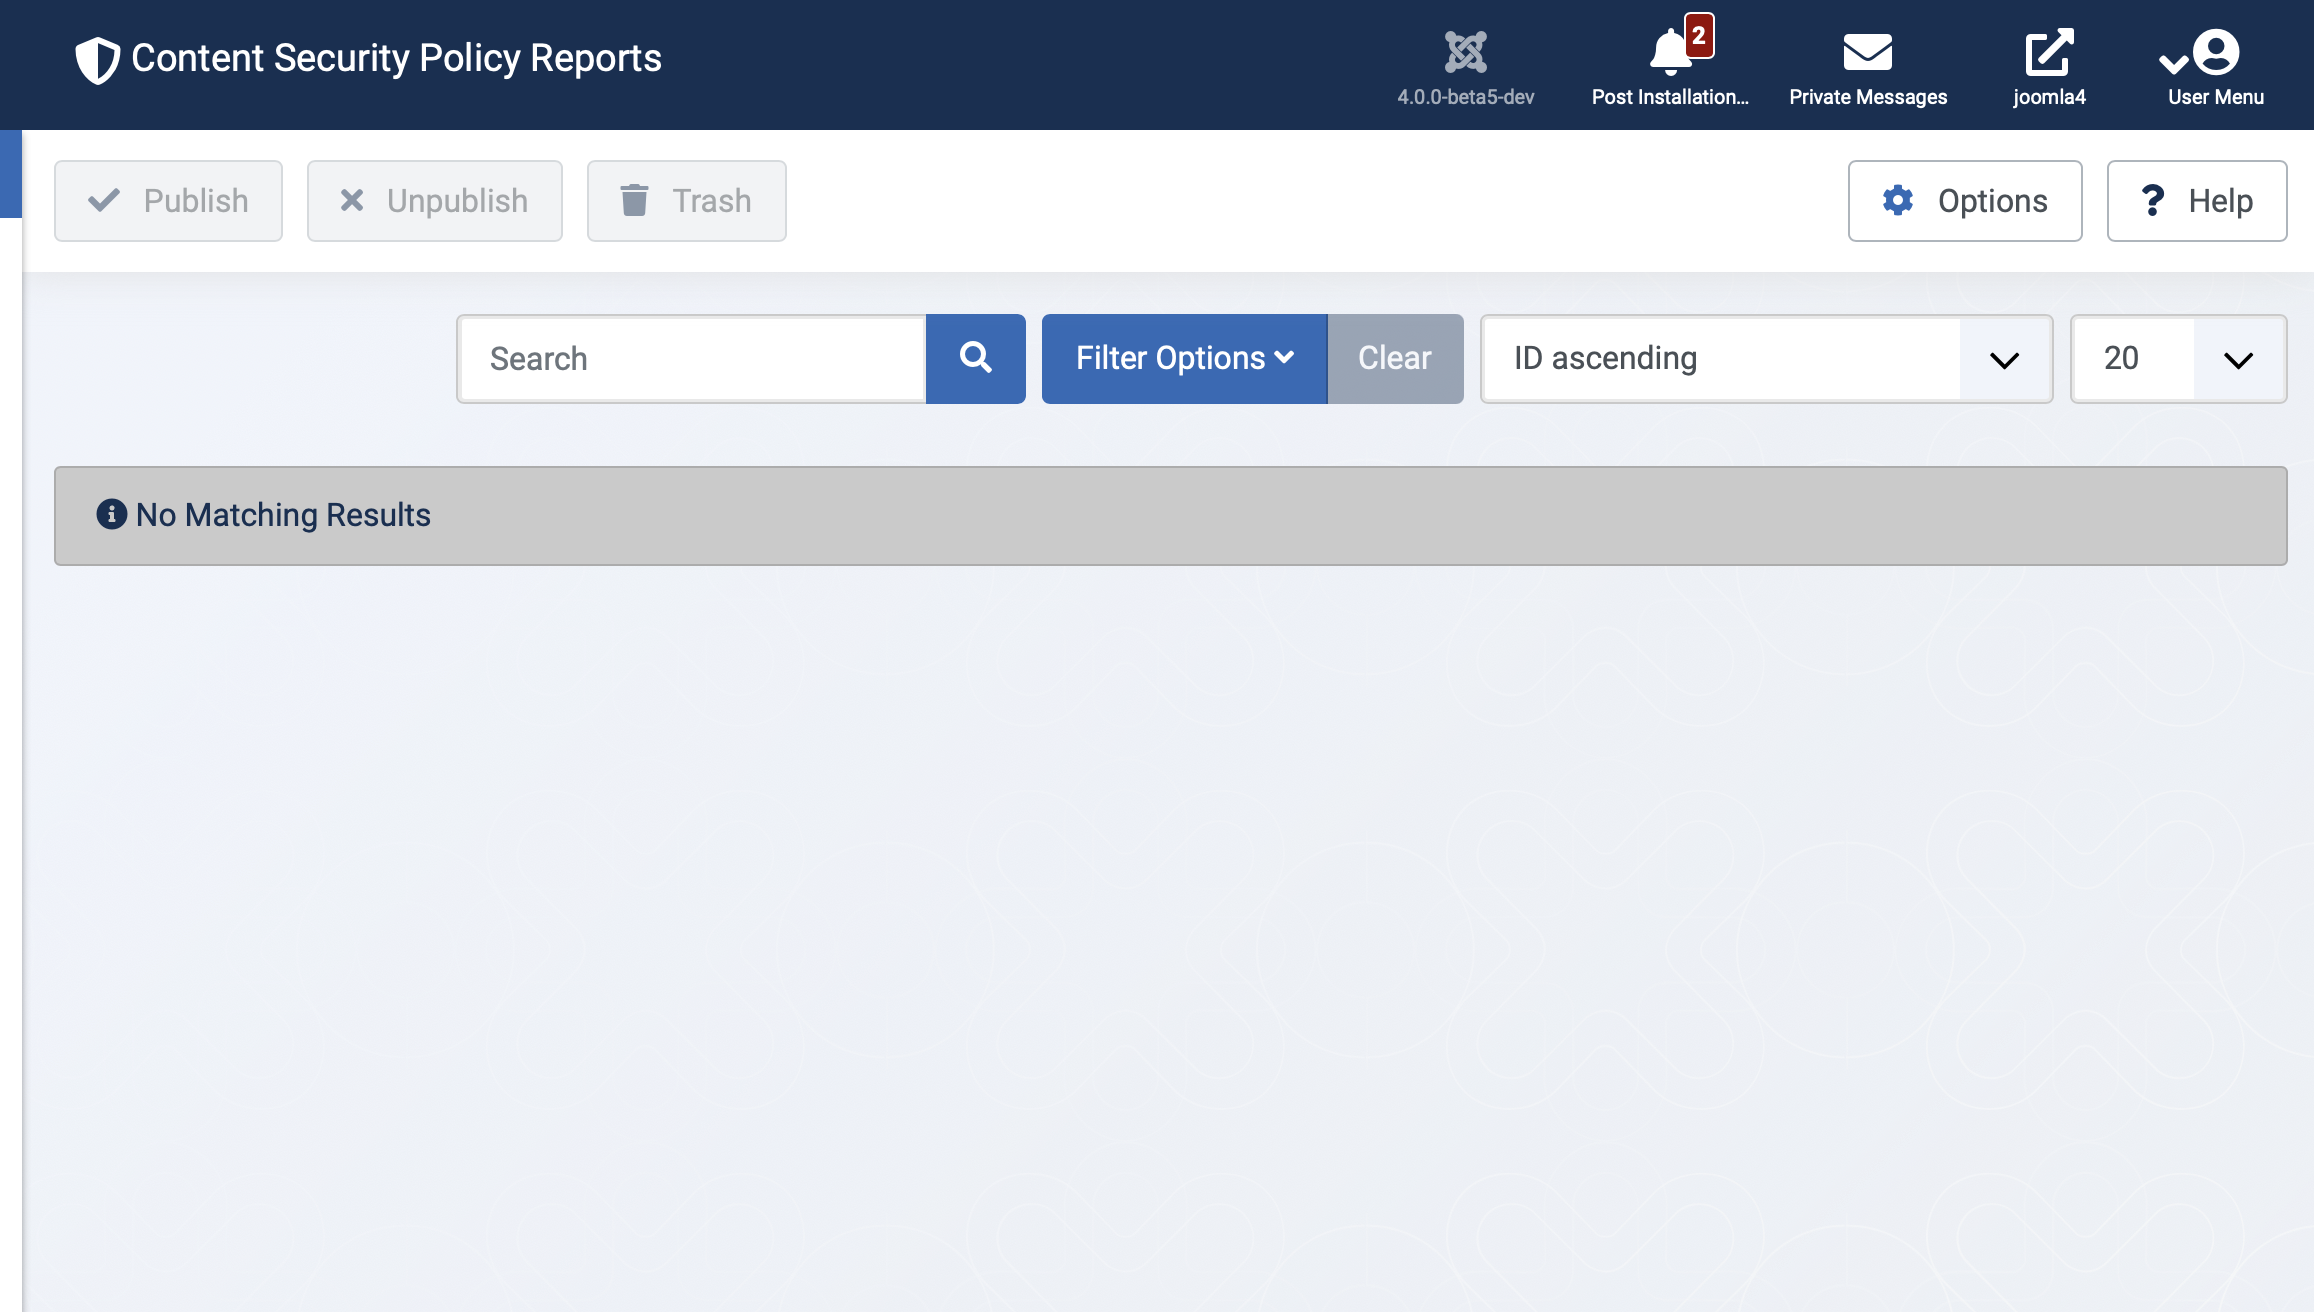Click the Trash button
The height and width of the screenshot is (1312, 2314).
click(x=687, y=201)
